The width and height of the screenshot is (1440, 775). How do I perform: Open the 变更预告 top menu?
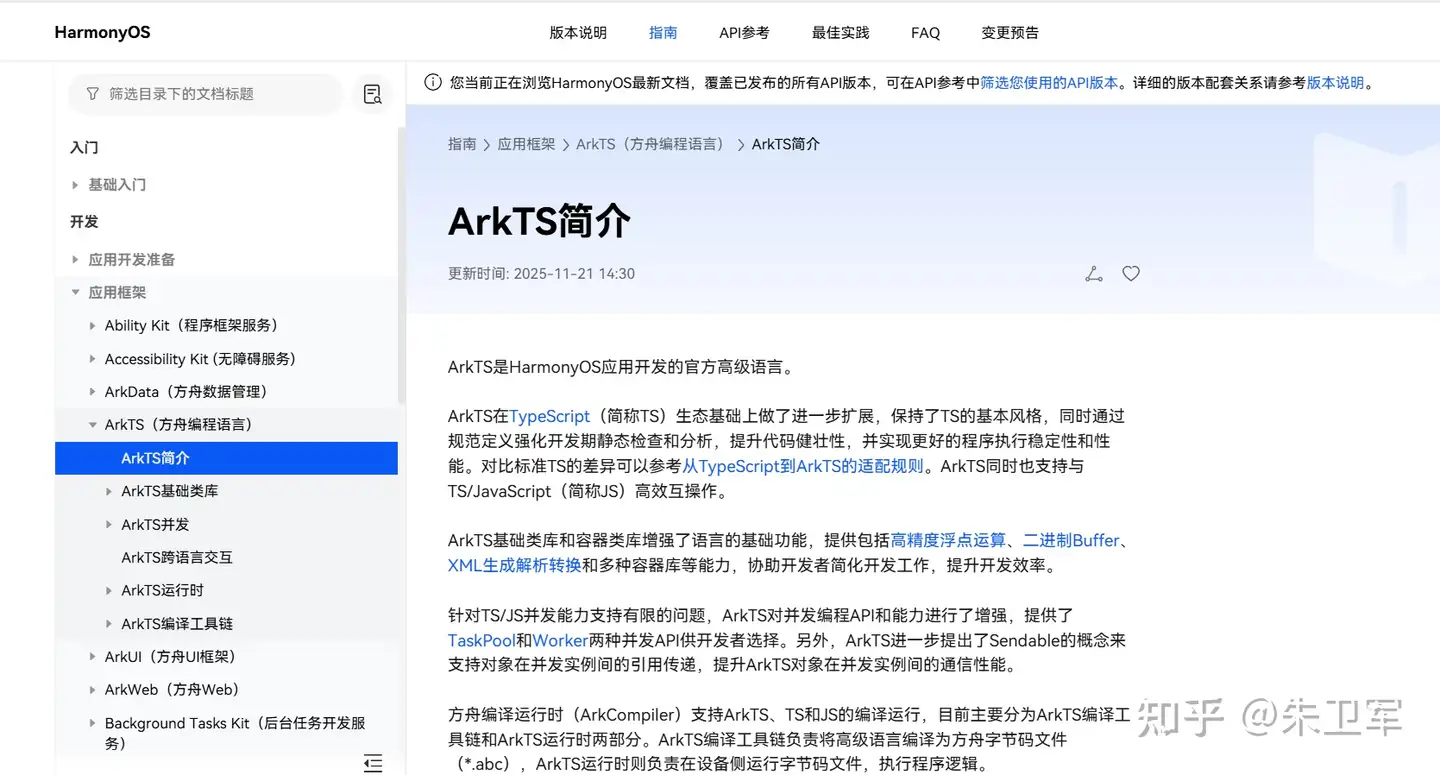1010,32
